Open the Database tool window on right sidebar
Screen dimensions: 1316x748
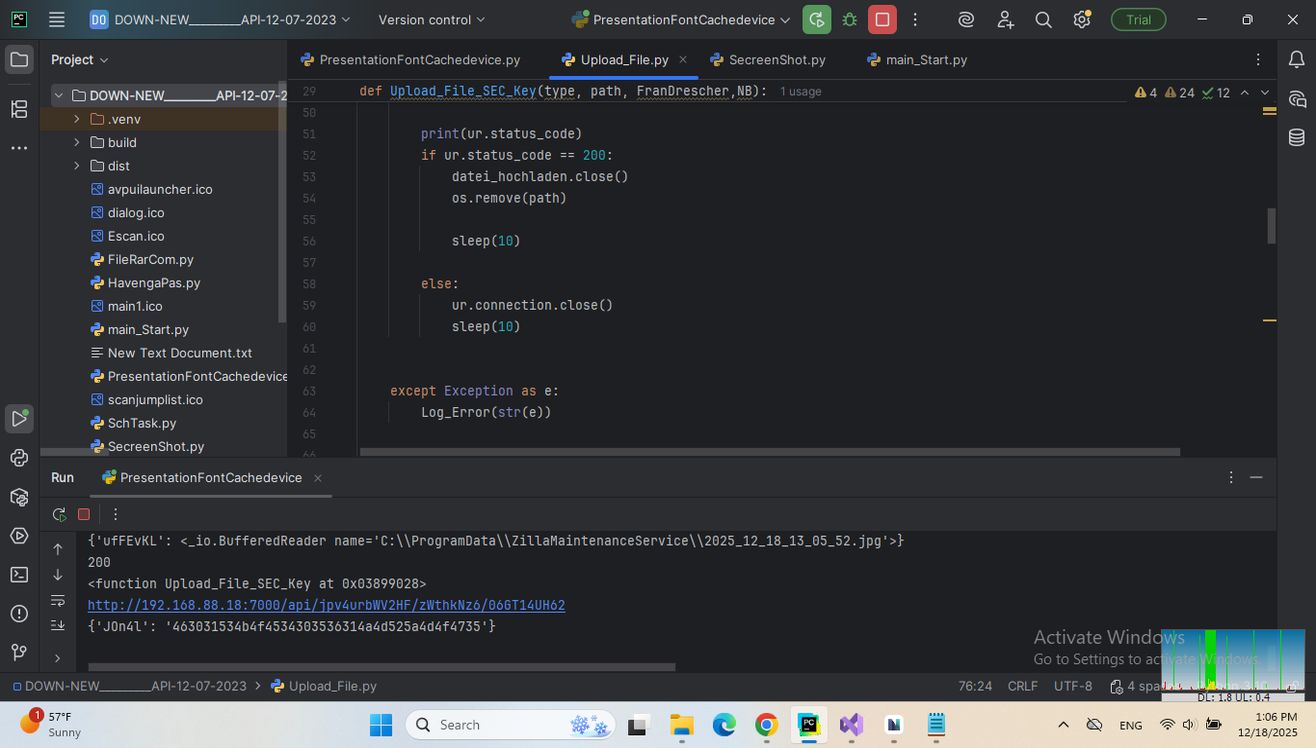[1297, 138]
